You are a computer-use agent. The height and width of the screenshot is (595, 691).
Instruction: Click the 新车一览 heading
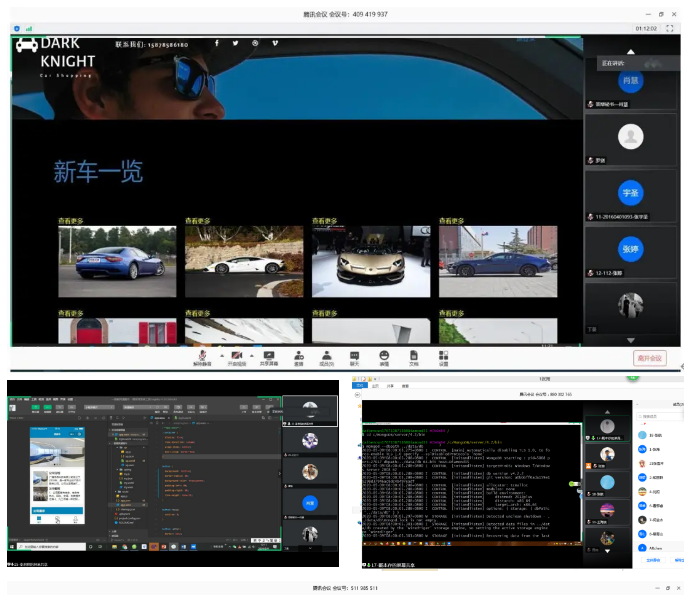click(x=98, y=171)
